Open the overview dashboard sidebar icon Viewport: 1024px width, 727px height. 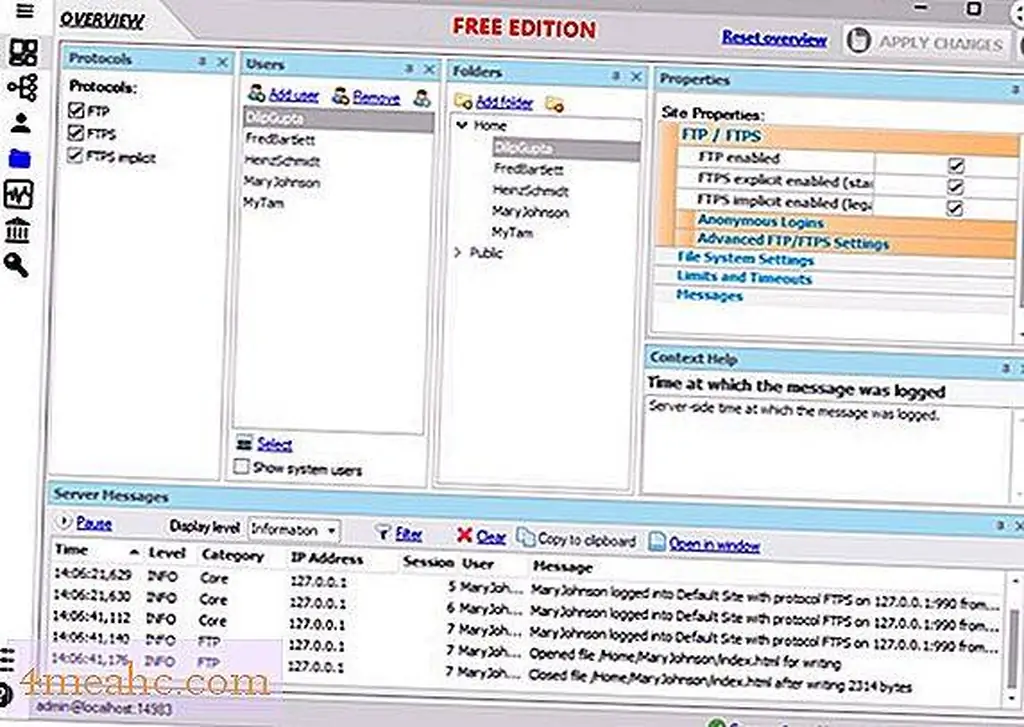point(23,52)
